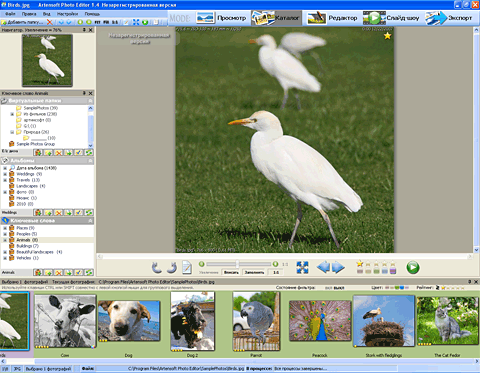Click the refresh icon in virtual folders toolbar

coord(88,153)
